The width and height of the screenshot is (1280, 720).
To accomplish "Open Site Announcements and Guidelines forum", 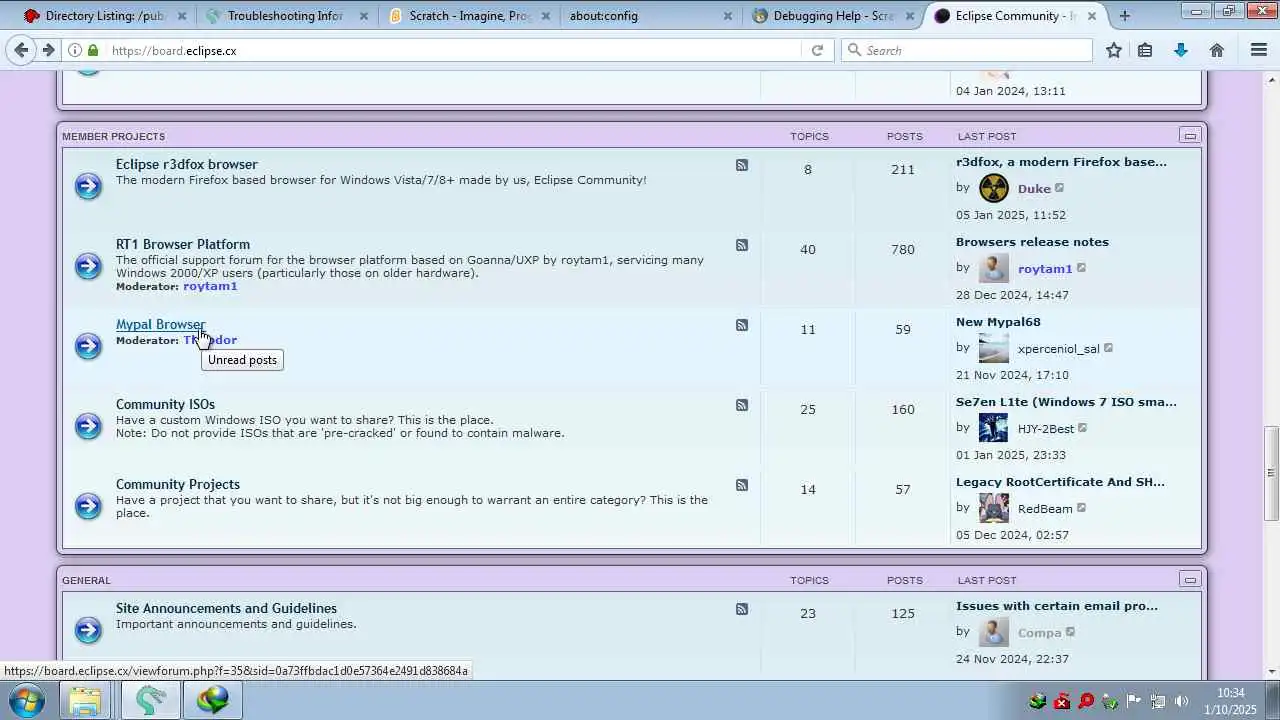I will click(x=226, y=608).
